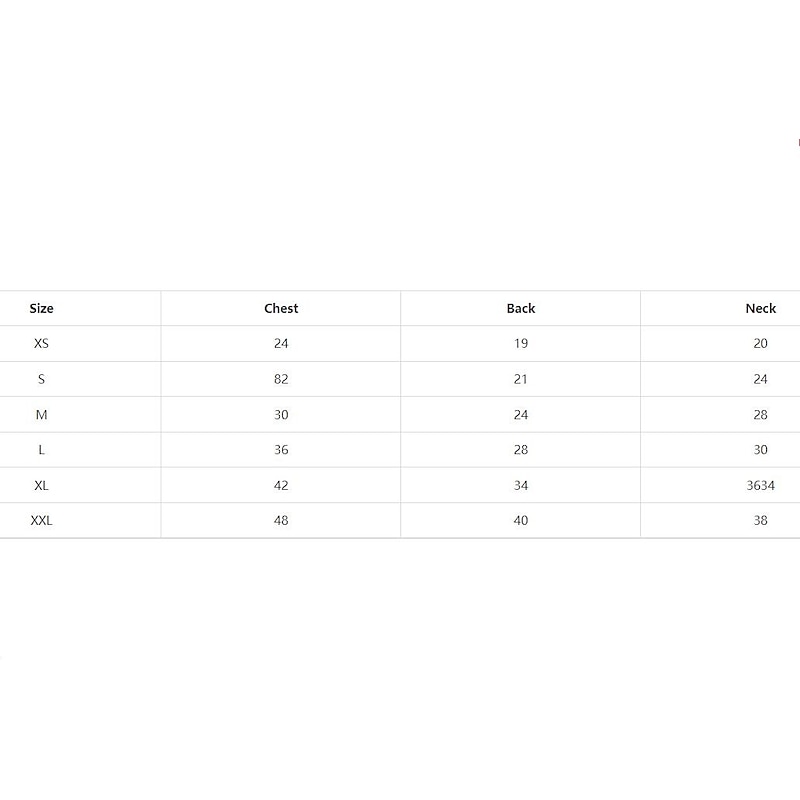800x800 pixels.
Task: Click the Back column header
Action: (x=521, y=308)
